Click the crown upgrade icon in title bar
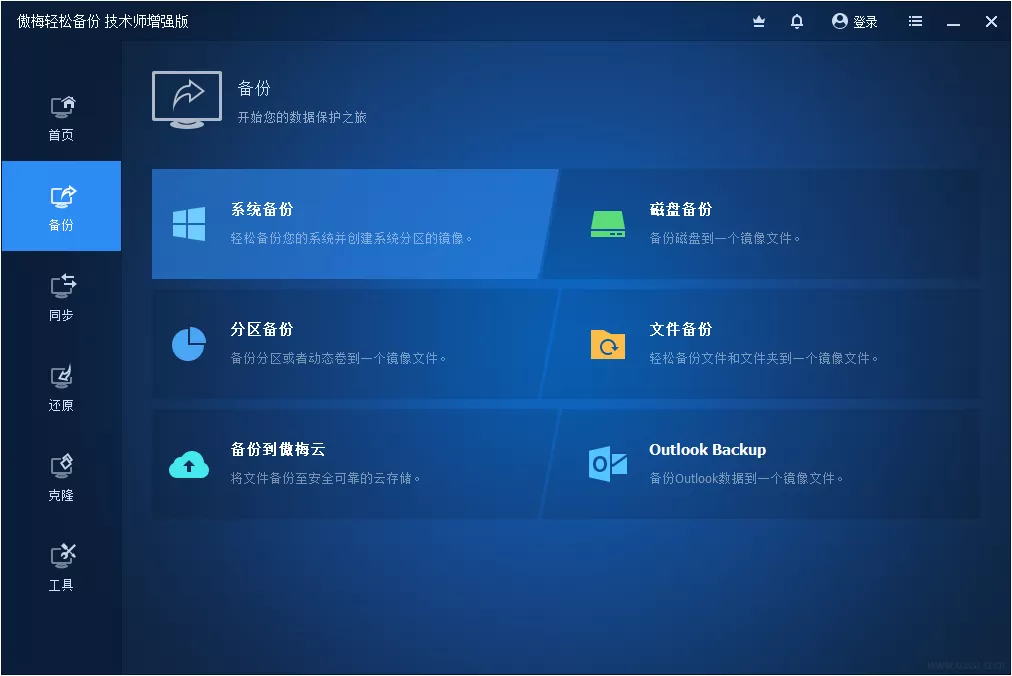 [759, 21]
